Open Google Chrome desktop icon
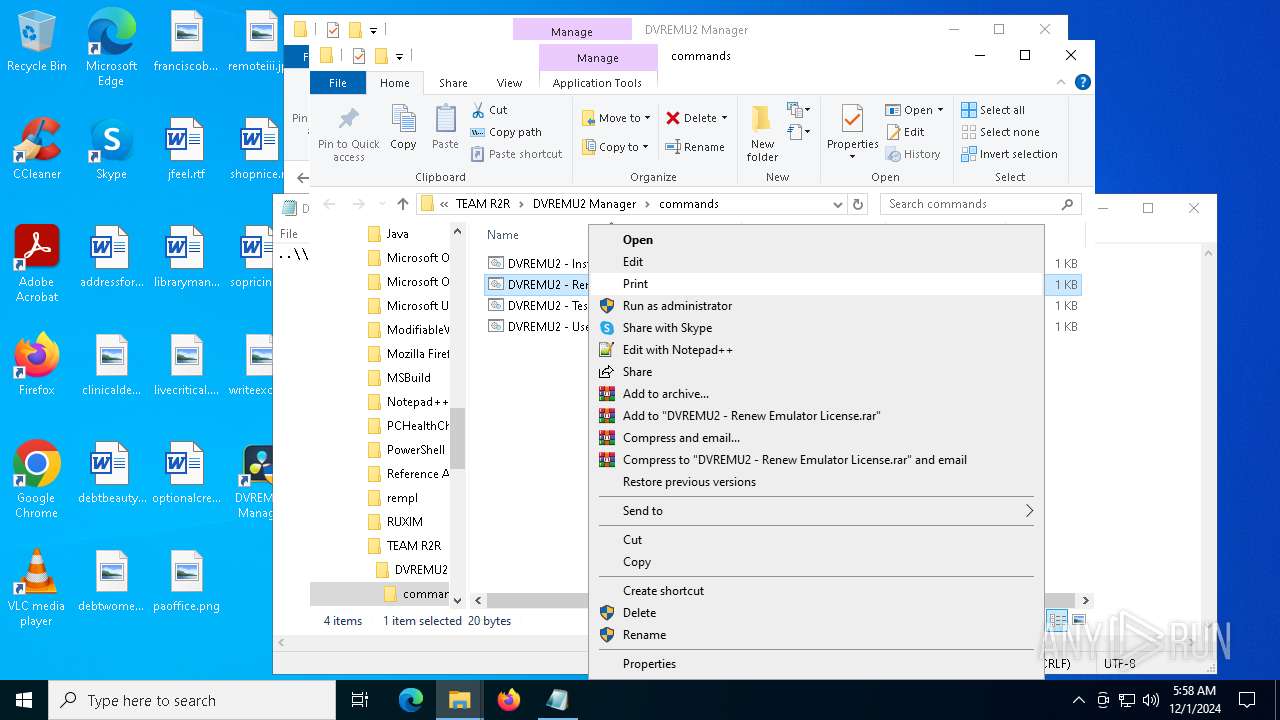1280x720 pixels. pyautogui.click(x=37, y=480)
